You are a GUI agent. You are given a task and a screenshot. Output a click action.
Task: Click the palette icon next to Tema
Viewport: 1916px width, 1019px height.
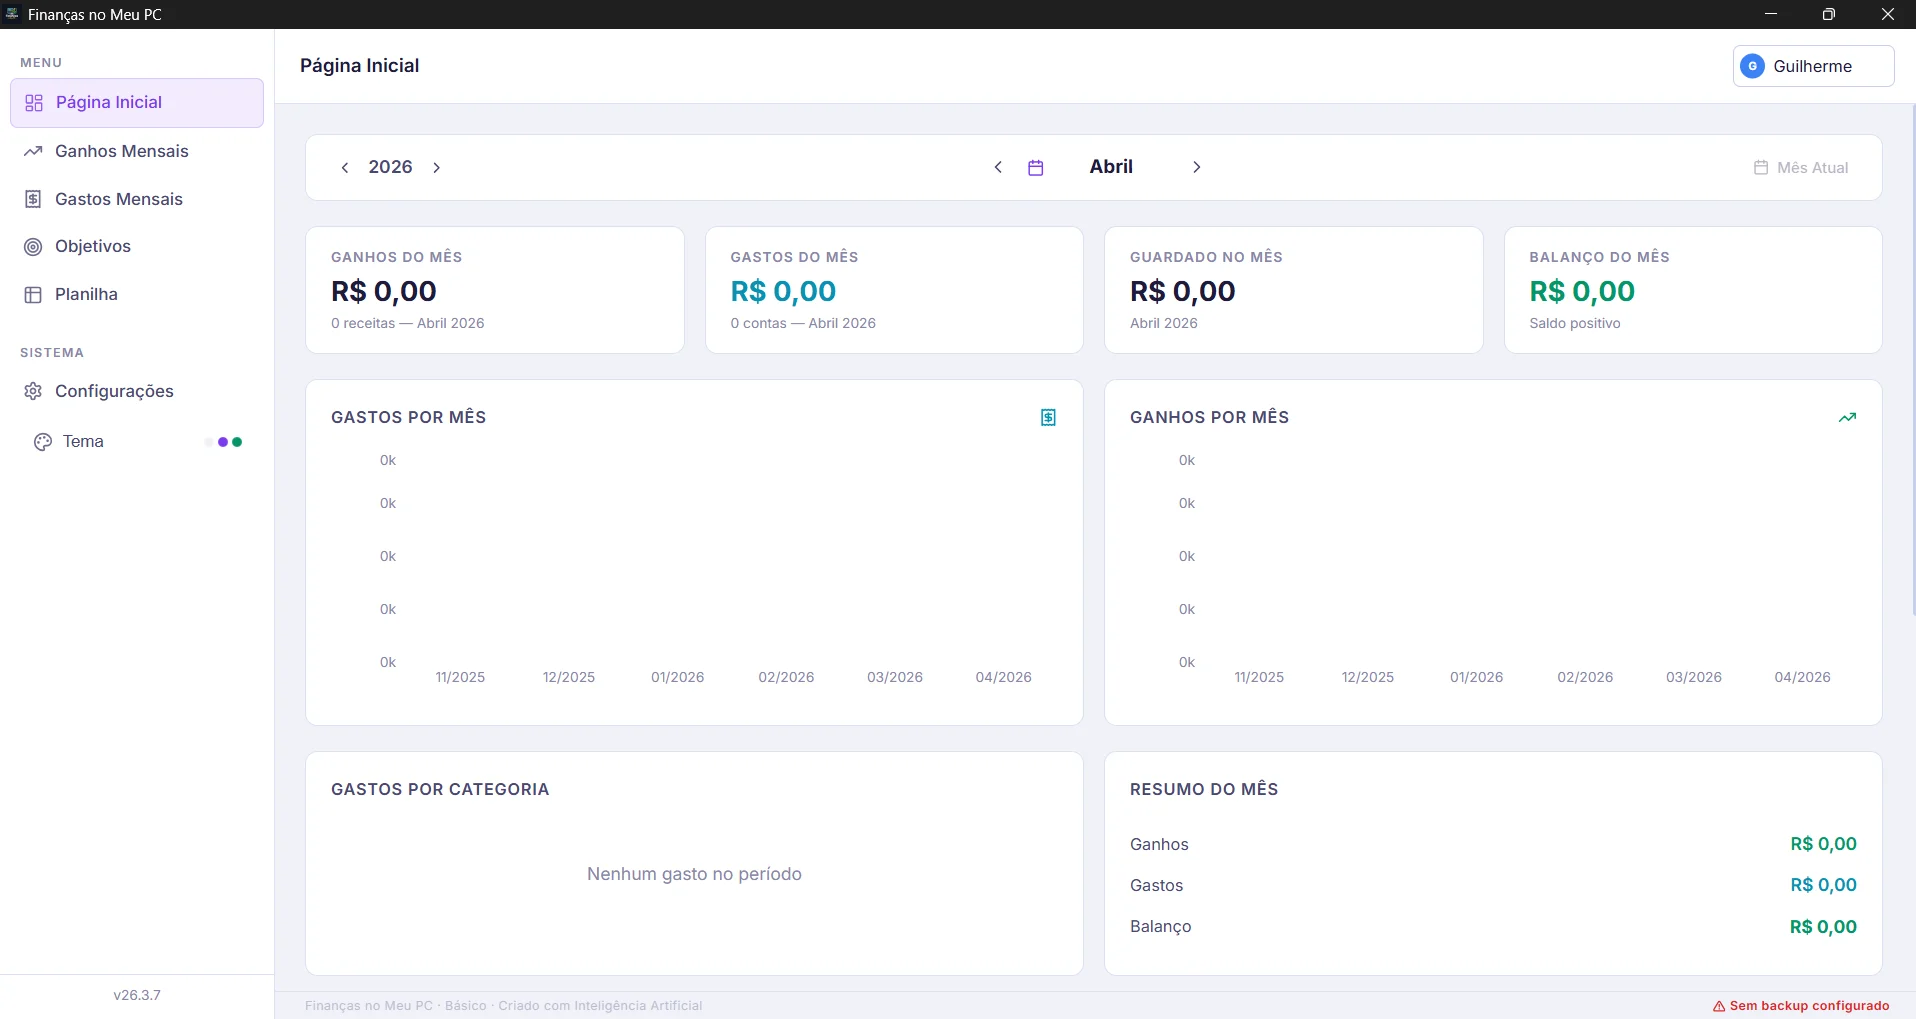[42, 441]
